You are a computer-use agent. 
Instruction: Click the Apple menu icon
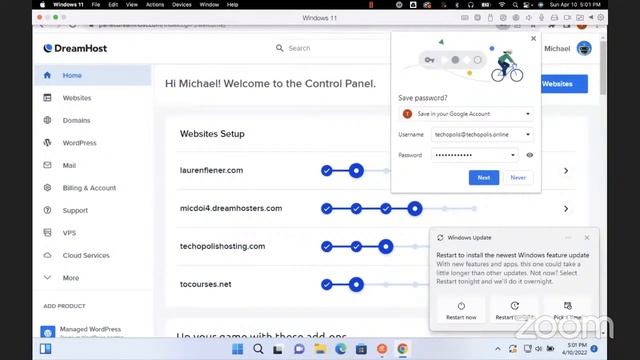(x=42, y=4)
